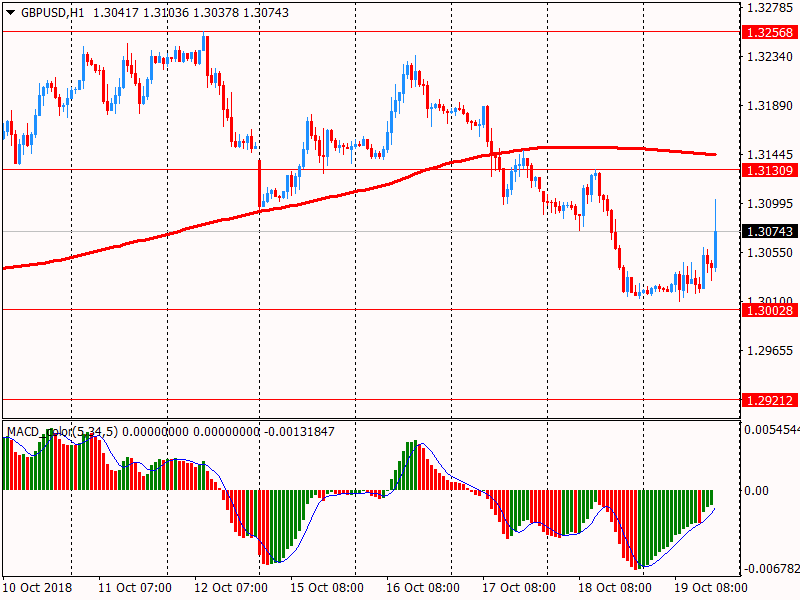
Task: Click the MACD value -0.00131847
Action: [299, 432]
